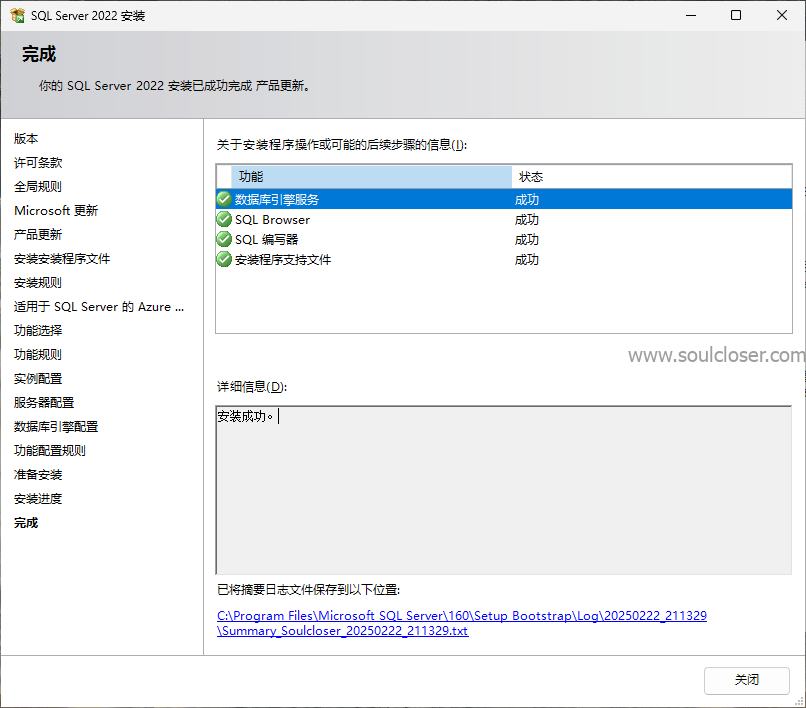Select 实例配置 step in sidebar
Image resolution: width=806 pixels, height=708 pixels.
[x=38, y=379]
